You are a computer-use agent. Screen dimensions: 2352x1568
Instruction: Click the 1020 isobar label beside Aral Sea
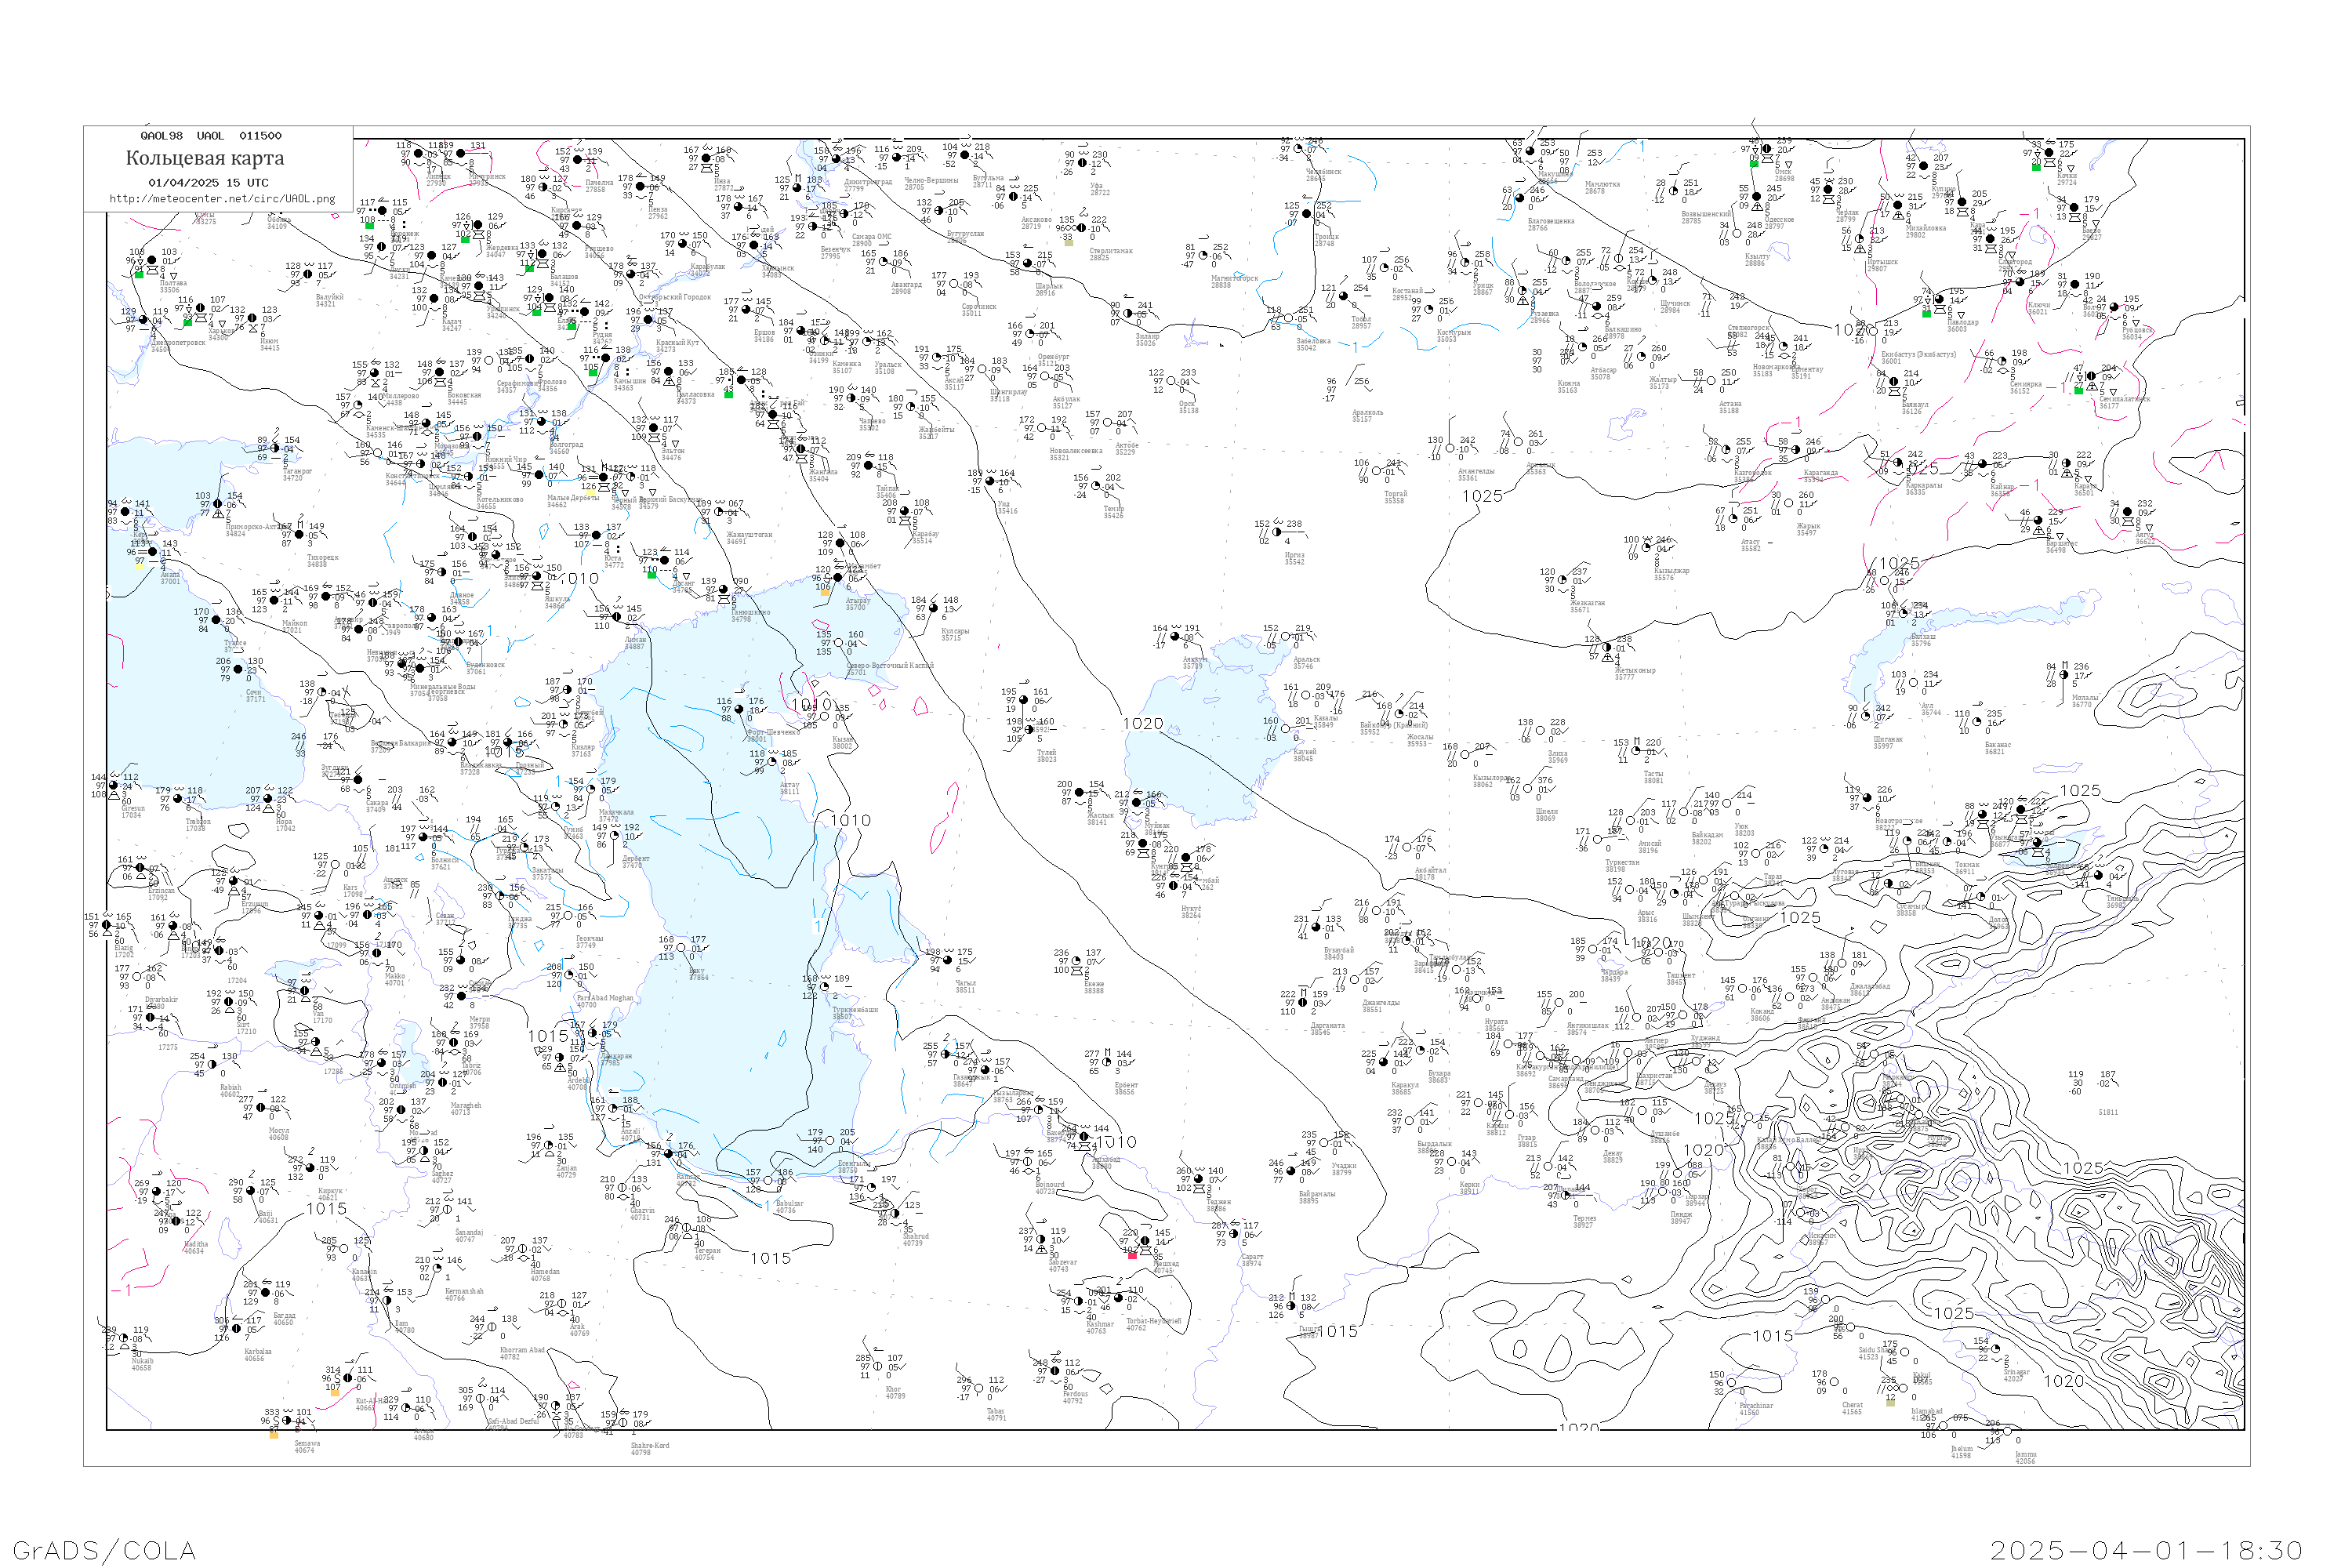point(1142,724)
